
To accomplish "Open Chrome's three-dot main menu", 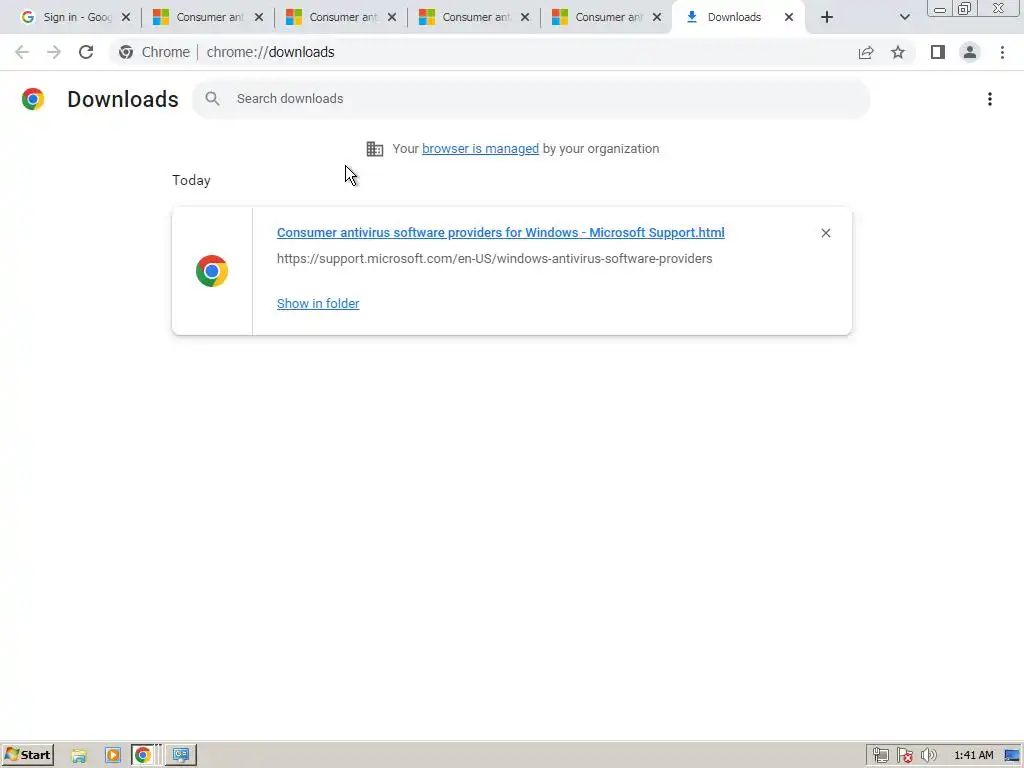I will [x=1002, y=52].
